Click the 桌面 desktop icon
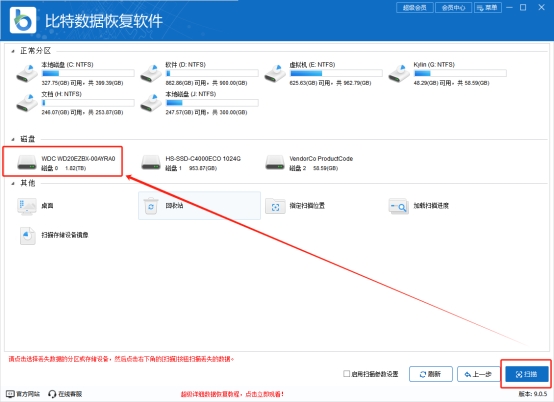554x402 pixels. click(x=27, y=206)
